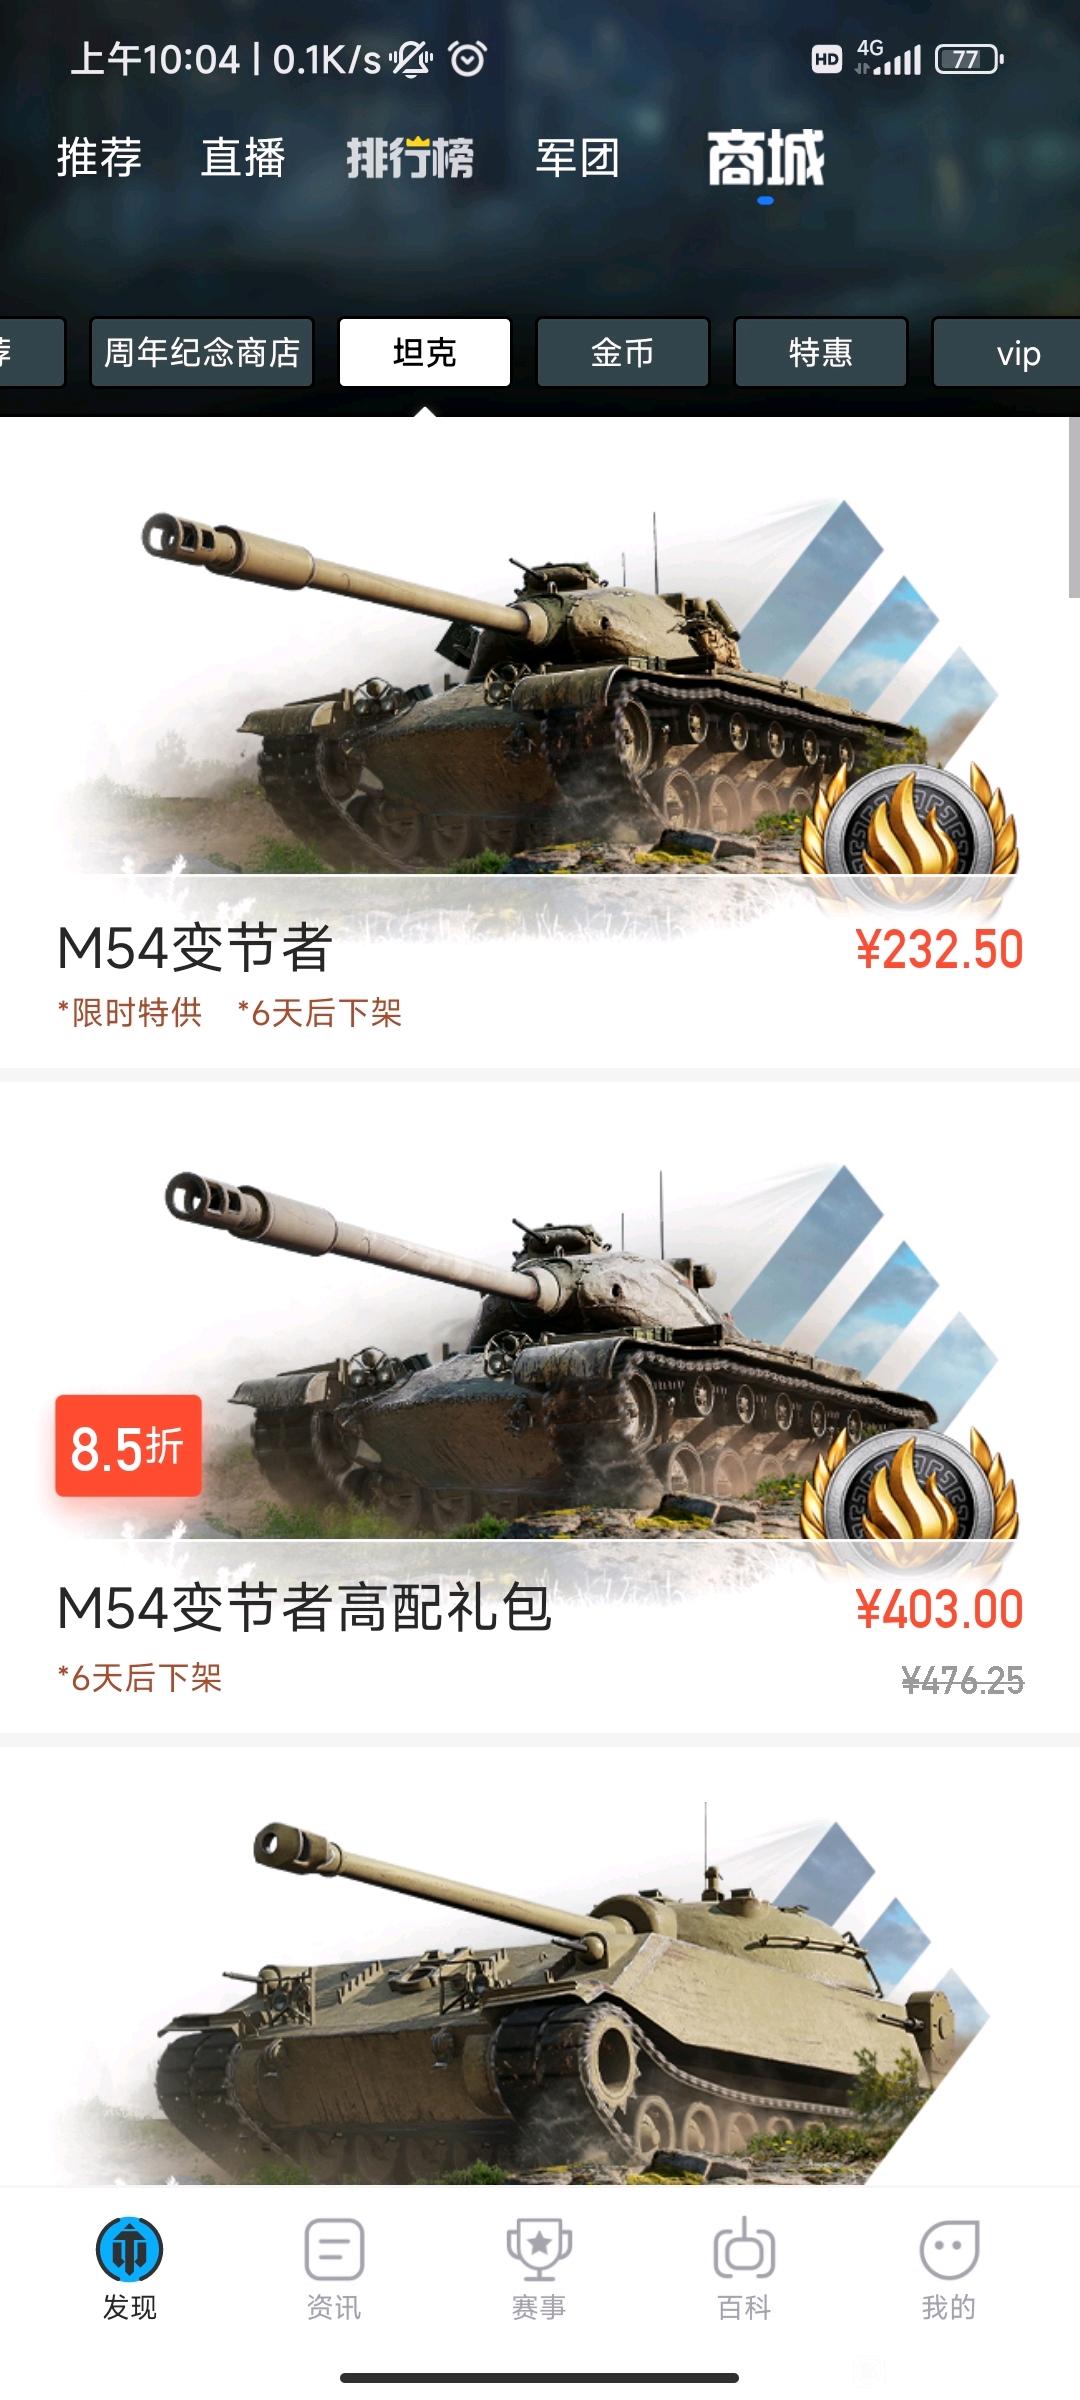This screenshot has width=1080, height=2400.
Task: Select the 周年纪念商店 category
Action: pyautogui.click(x=202, y=352)
